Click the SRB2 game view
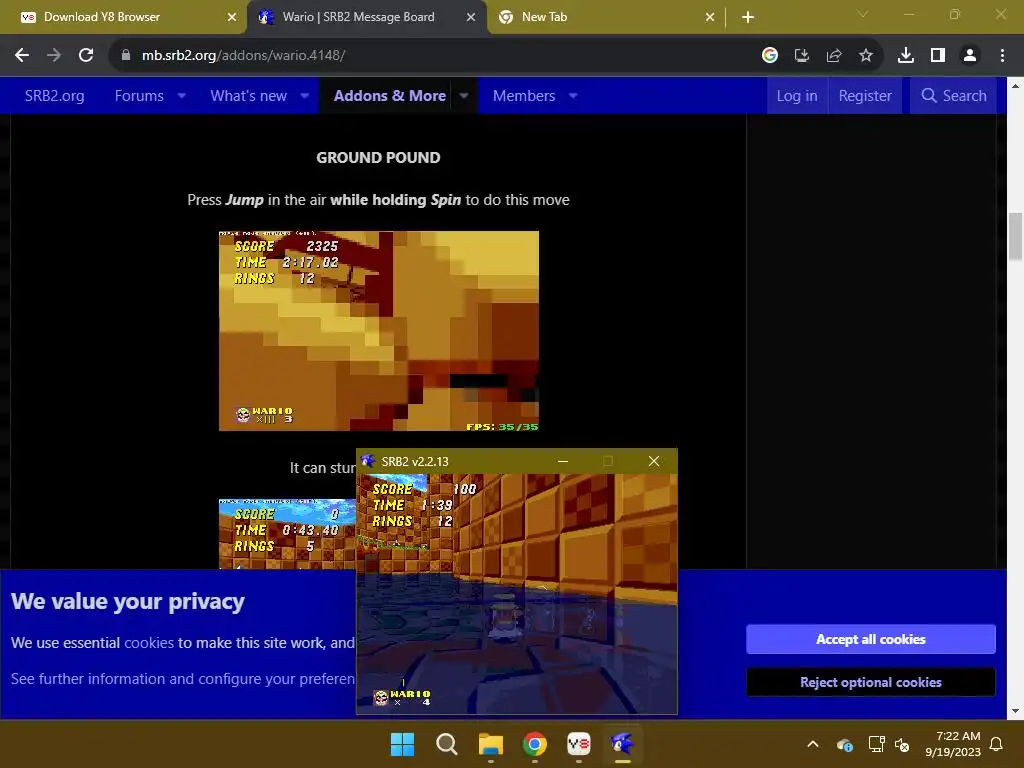 click(517, 594)
